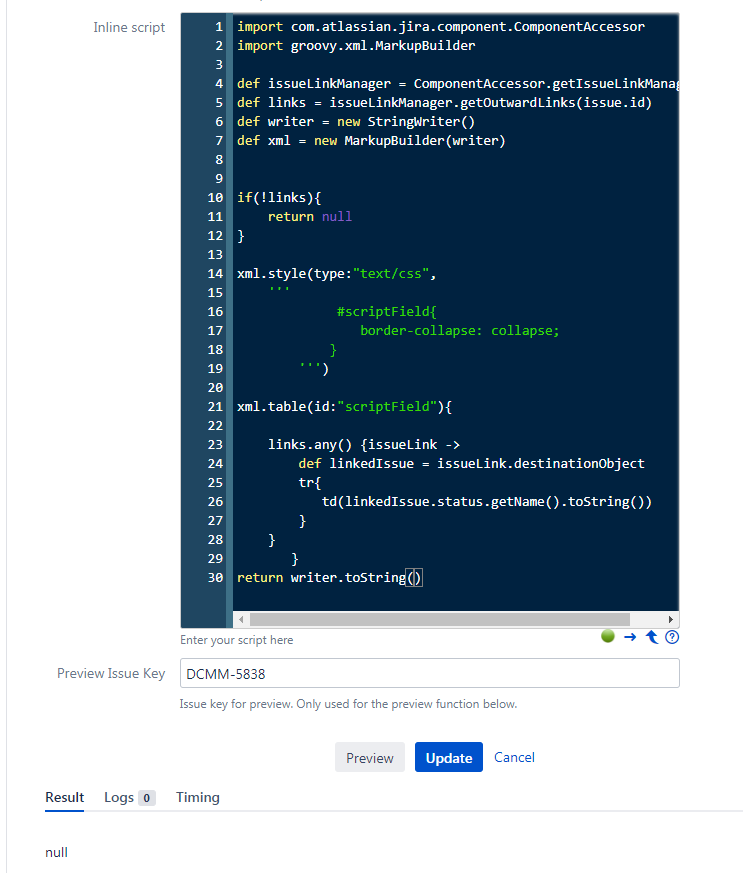Click line number 30 in the gutter

215,577
